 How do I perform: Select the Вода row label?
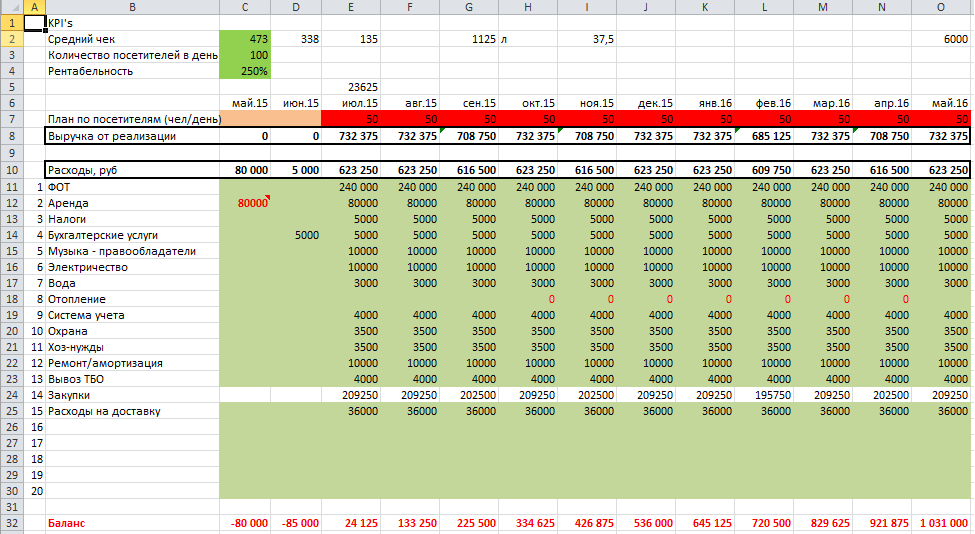click(132, 283)
